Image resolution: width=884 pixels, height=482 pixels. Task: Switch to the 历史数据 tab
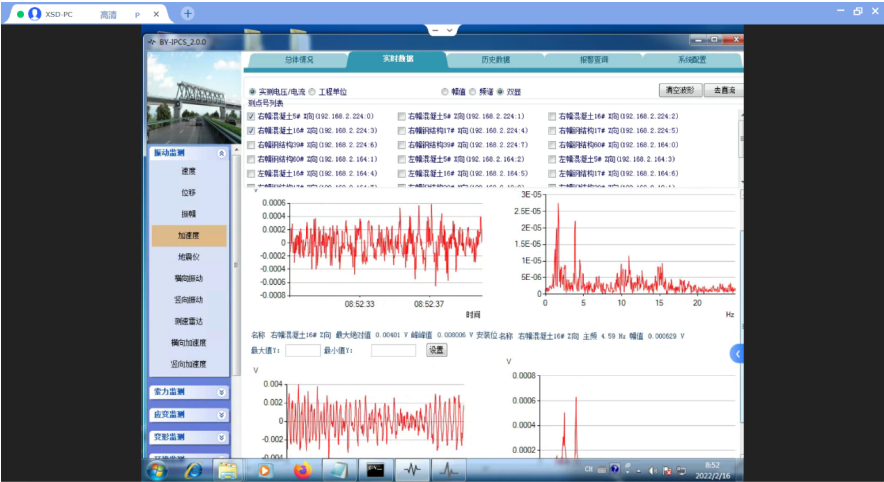(x=494, y=60)
